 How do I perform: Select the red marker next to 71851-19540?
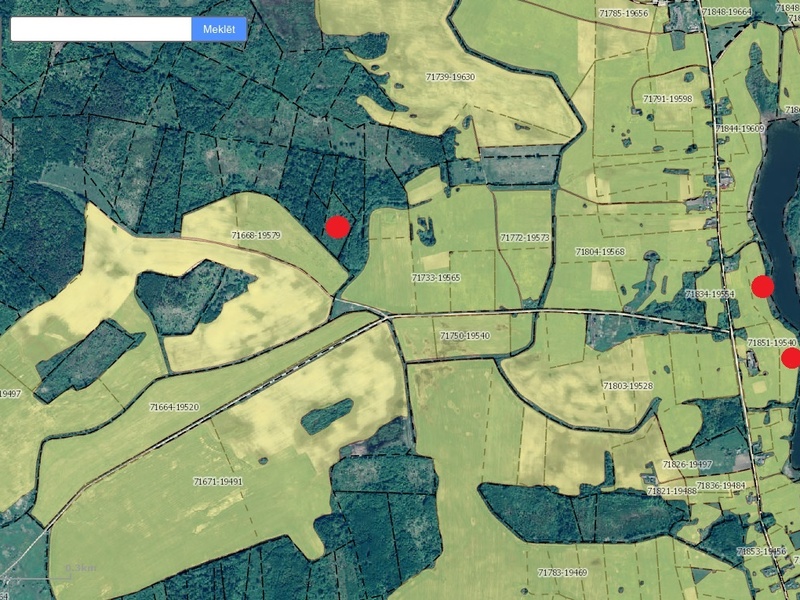(791, 358)
